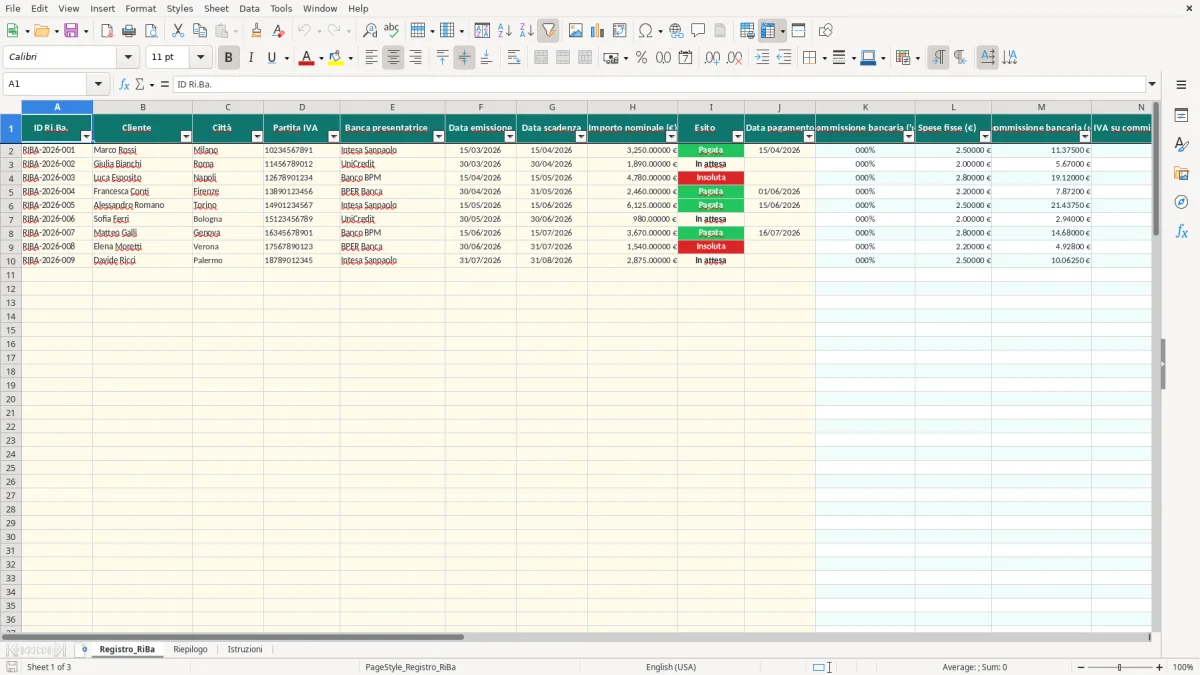This screenshot has width=1200, height=675.
Task: Open the File menu
Action: pos(13,8)
